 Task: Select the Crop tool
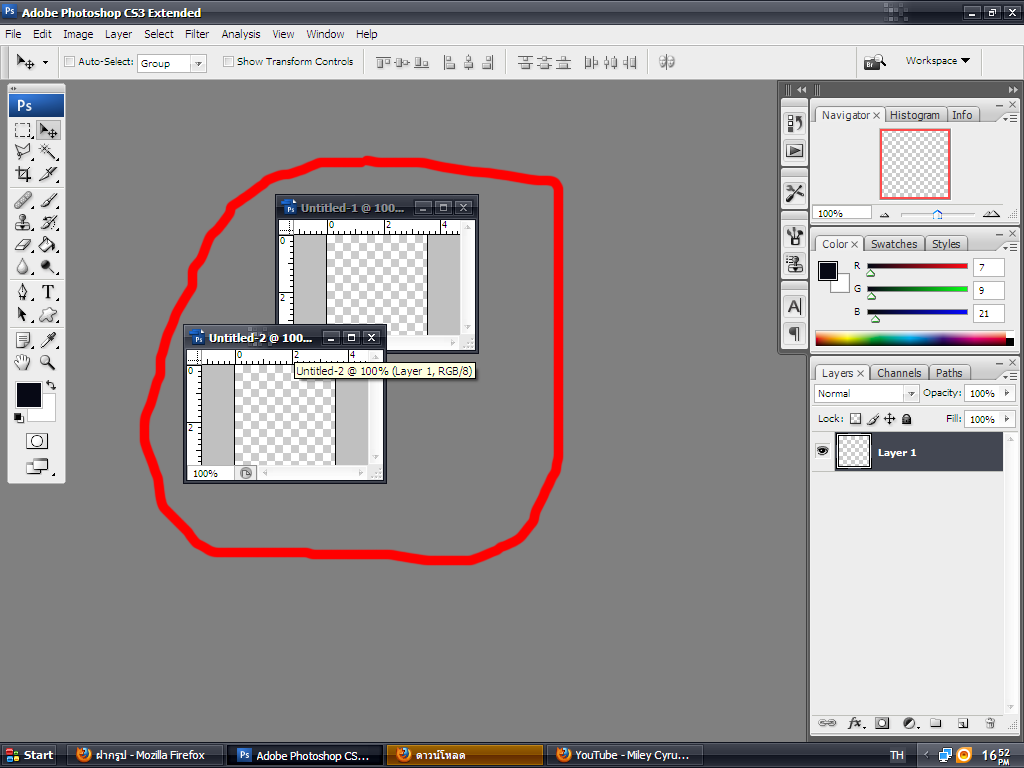click(23, 174)
